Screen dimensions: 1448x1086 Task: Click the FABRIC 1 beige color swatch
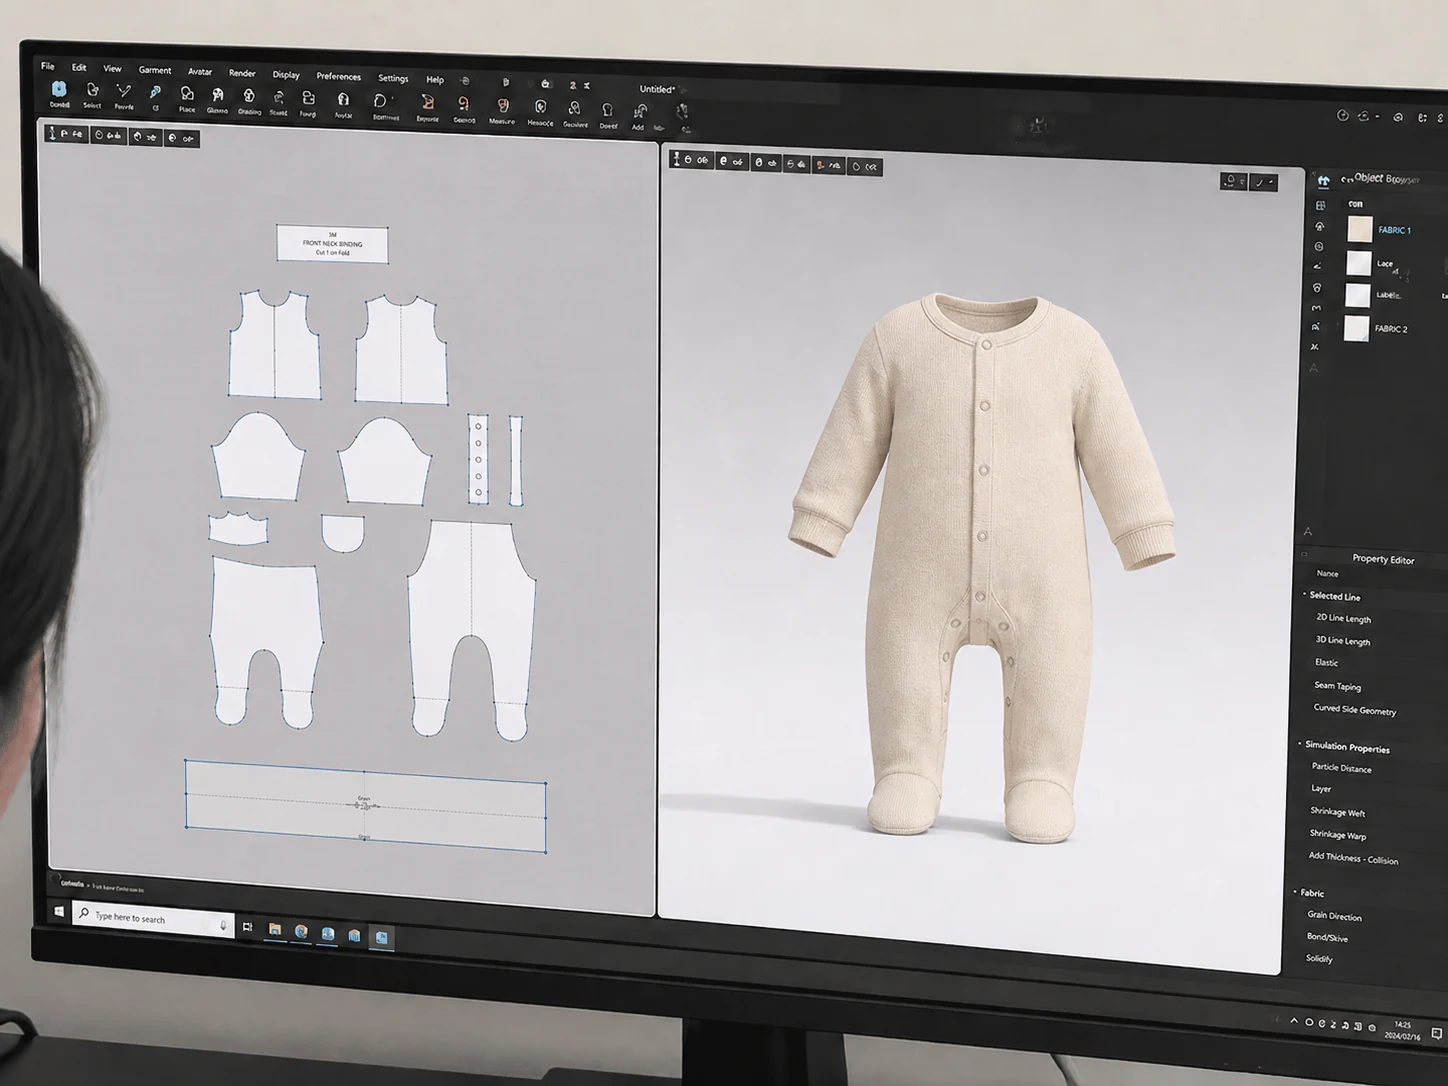1360,229
